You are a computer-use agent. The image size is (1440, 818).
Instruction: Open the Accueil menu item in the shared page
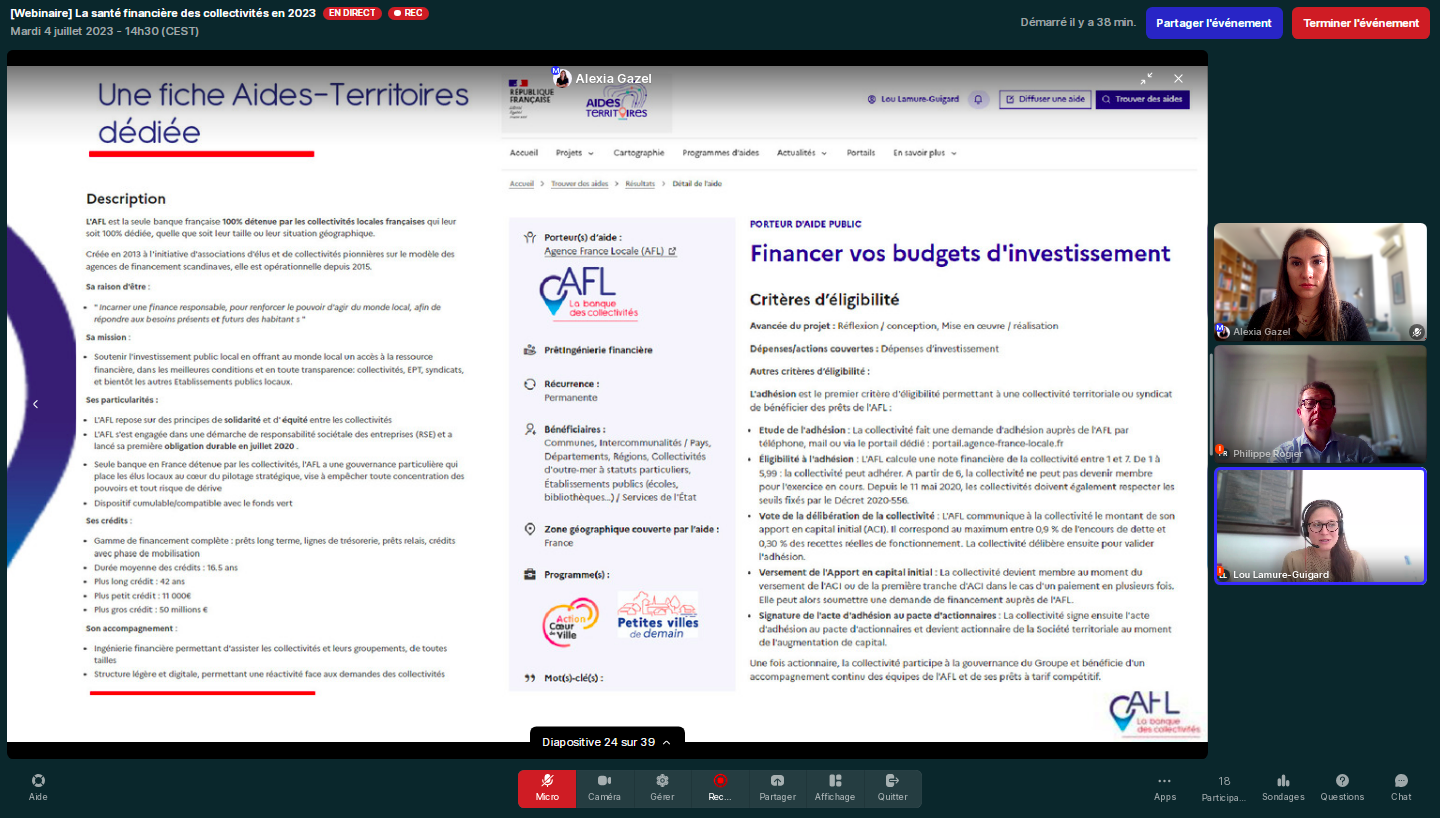click(524, 153)
